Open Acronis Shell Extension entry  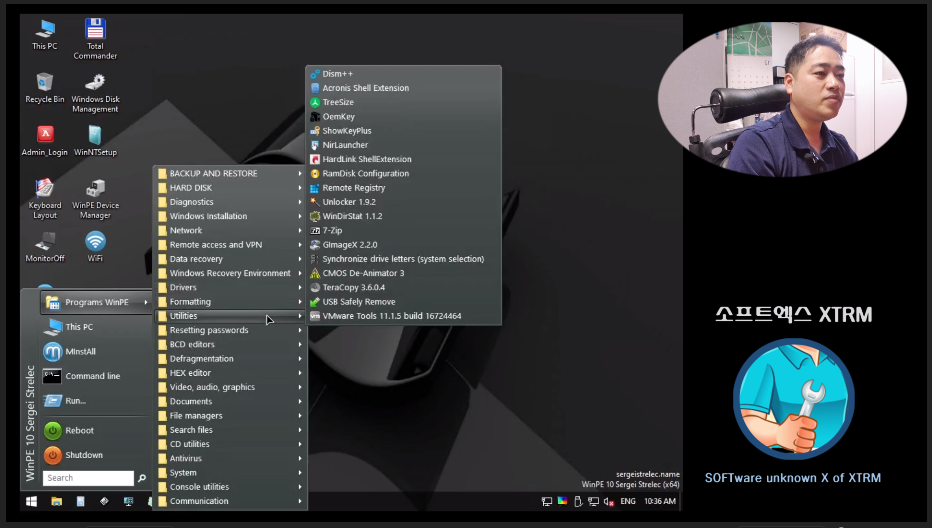pos(403,88)
